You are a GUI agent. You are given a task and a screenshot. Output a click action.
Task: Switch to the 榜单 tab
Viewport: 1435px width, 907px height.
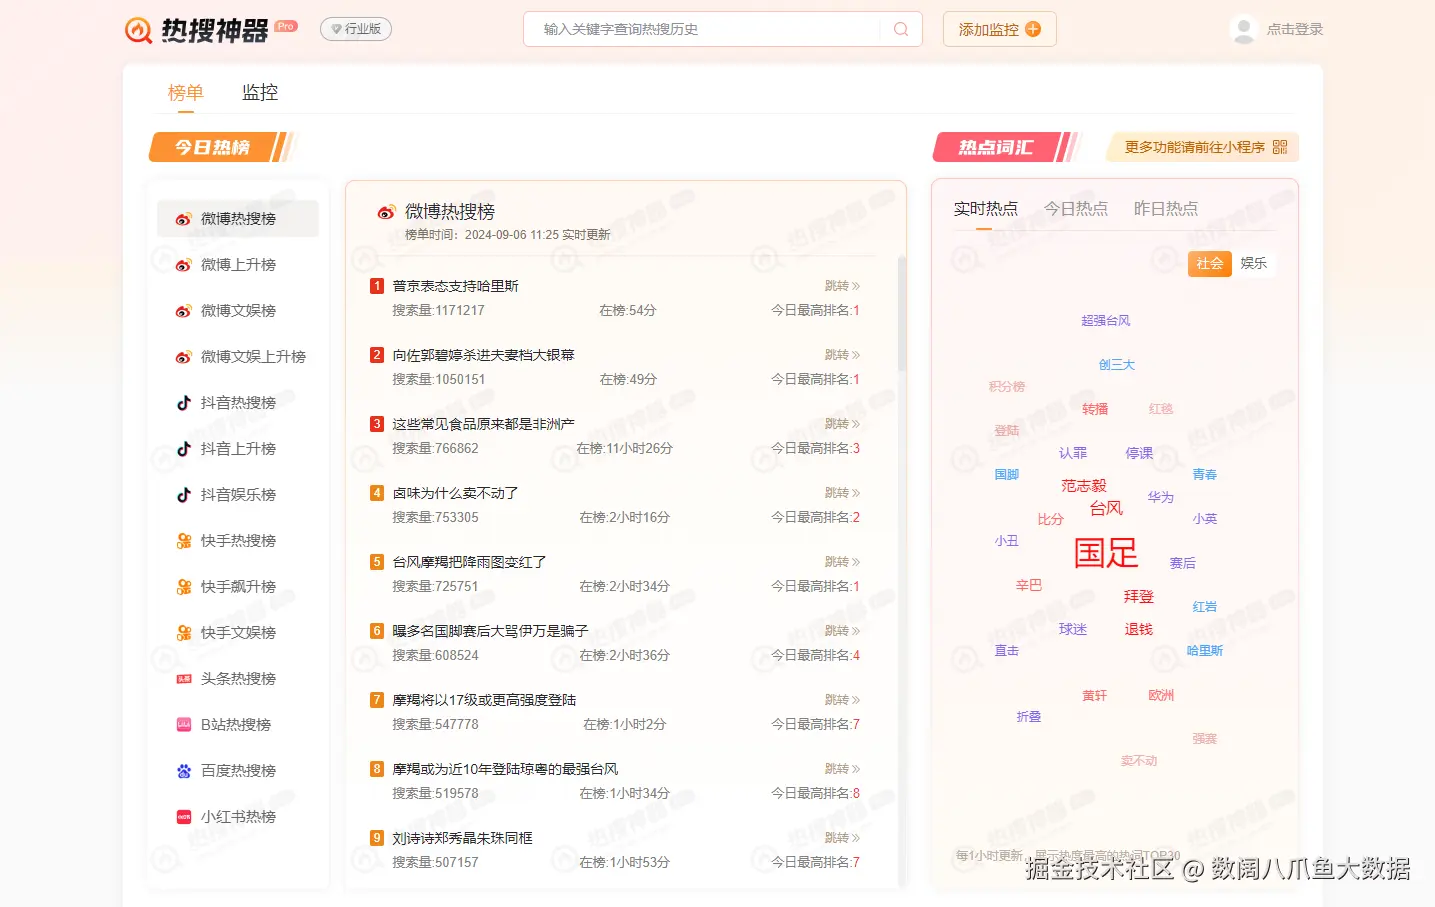pyautogui.click(x=186, y=93)
